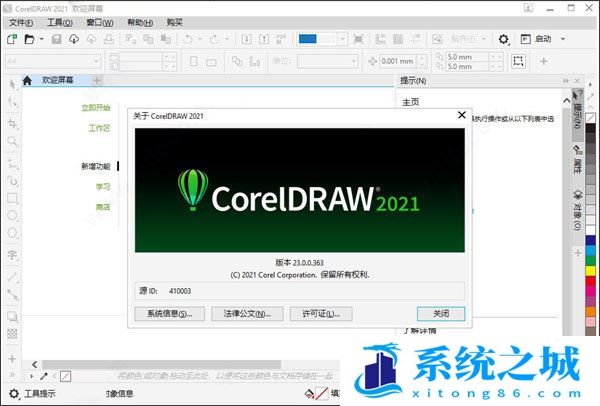Click the nudge distance stepper
Image resolution: width=600 pixels, height=406 pixels.
(422, 61)
